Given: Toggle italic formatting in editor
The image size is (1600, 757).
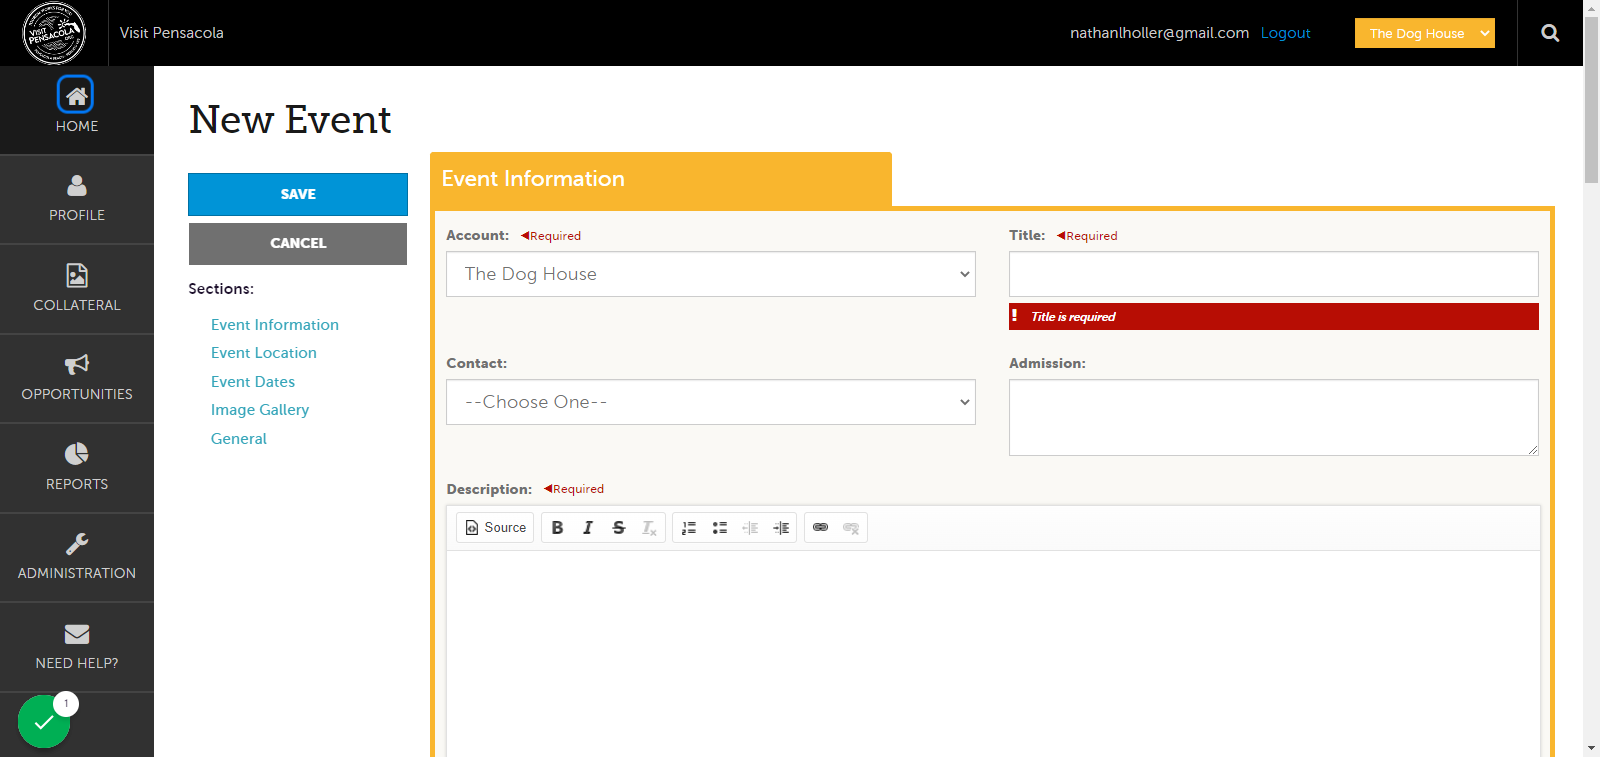Looking at the screenshot, I should [588, 528].
